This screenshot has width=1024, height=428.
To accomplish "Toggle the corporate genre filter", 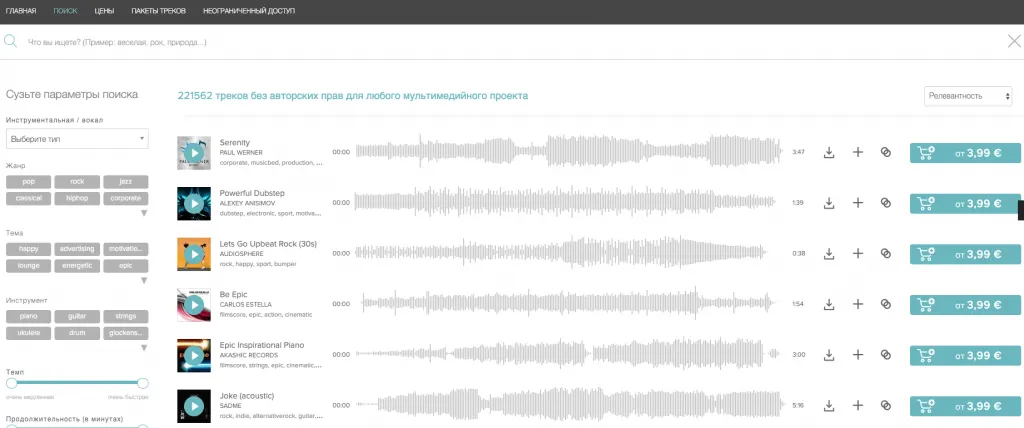I will pos(126,198).
